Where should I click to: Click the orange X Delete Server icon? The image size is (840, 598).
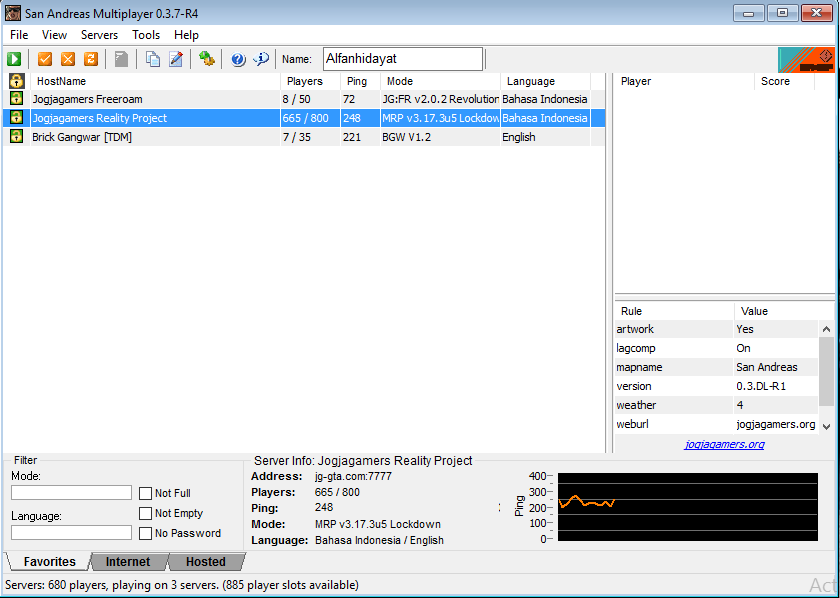pyautogui.click(x=68, y=59)
